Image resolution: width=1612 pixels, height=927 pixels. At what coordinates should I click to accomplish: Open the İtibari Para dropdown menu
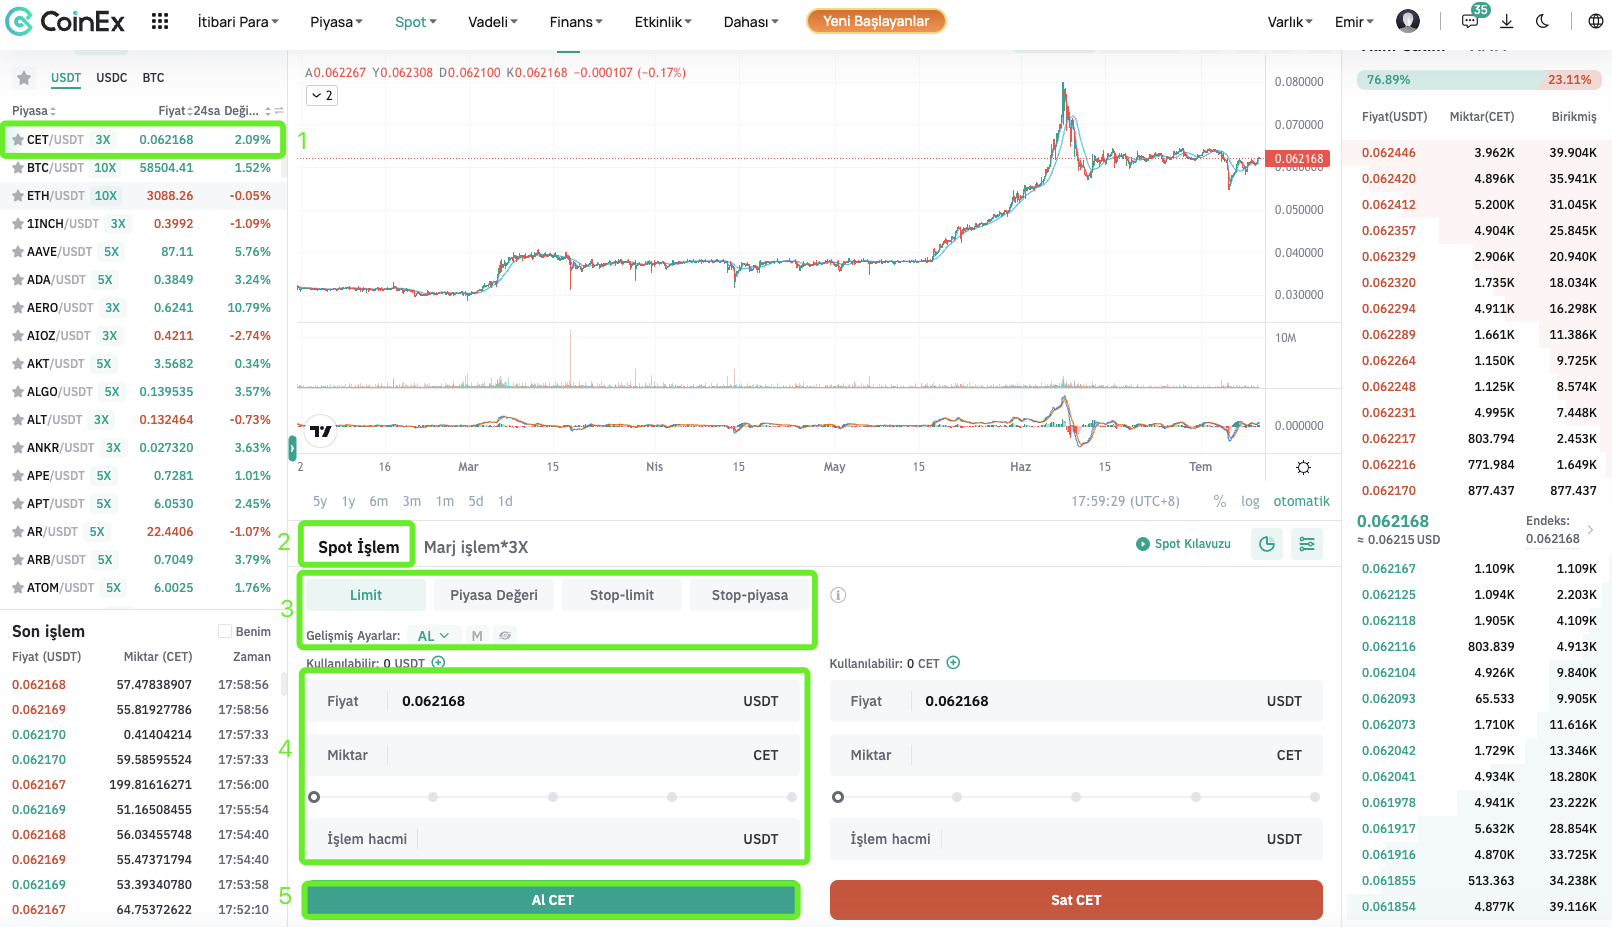click(238, 22)
